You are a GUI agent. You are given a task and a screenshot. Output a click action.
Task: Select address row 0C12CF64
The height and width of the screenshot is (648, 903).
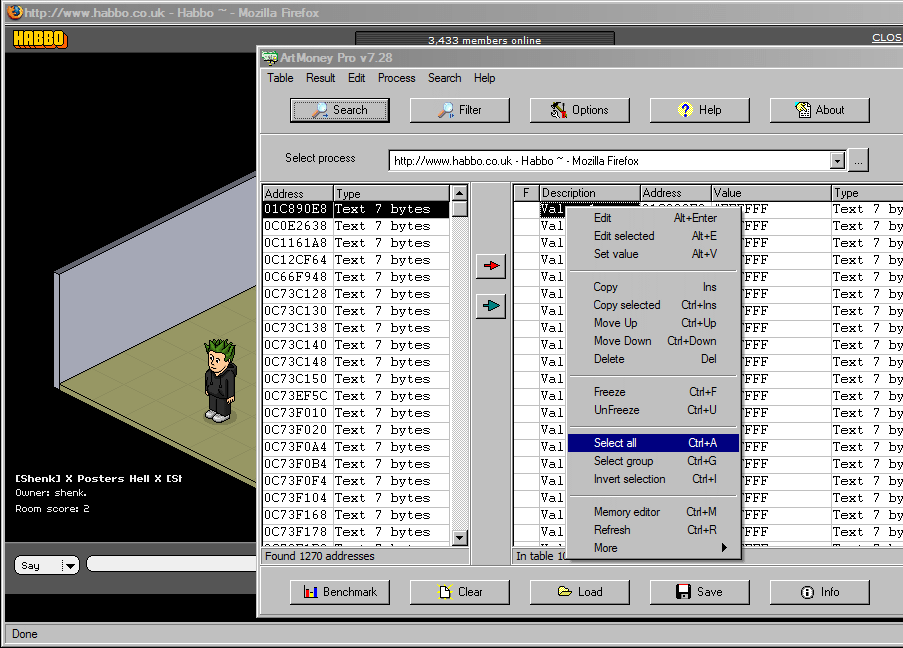pyautogui.click(x=355, y=260)
